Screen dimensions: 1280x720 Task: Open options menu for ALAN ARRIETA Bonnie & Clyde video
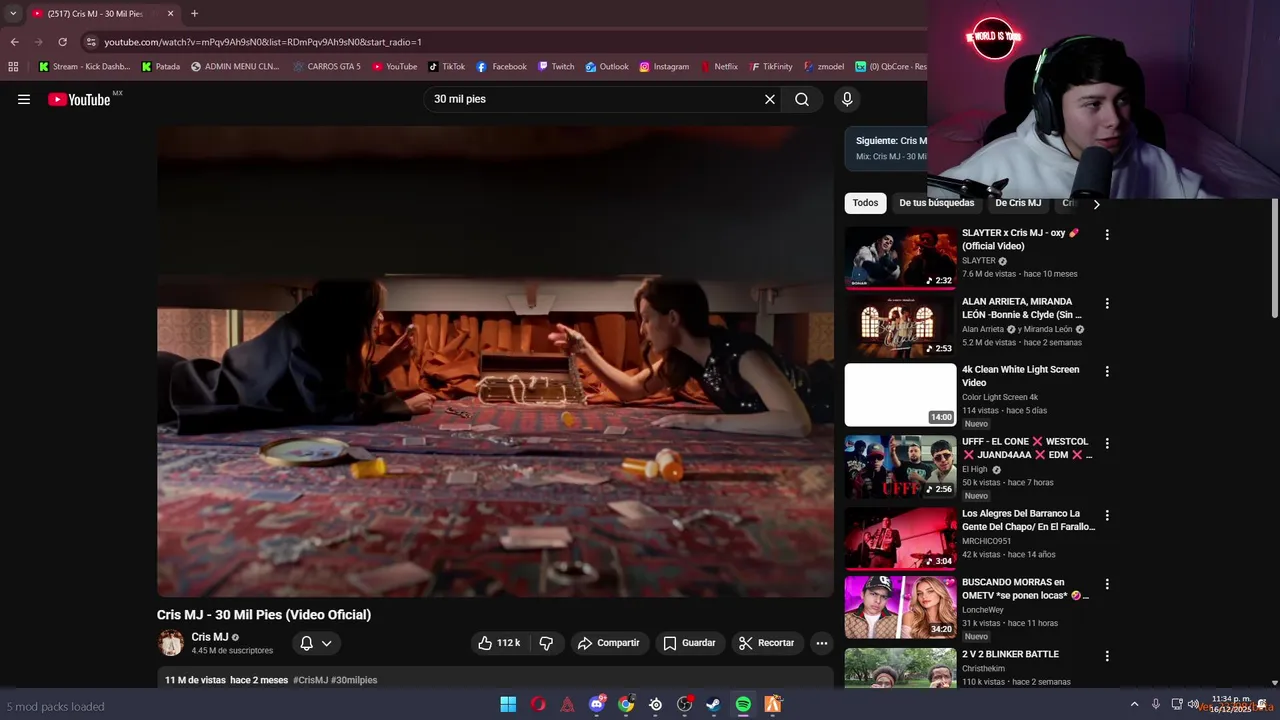[1106, 303]
